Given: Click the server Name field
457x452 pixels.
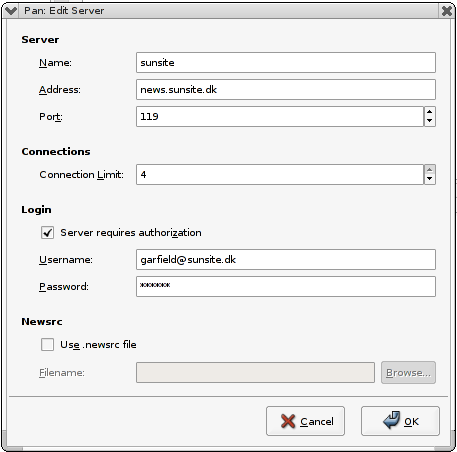Looking at the screenshot, I should pyautogui.click(x=286, y=62).
